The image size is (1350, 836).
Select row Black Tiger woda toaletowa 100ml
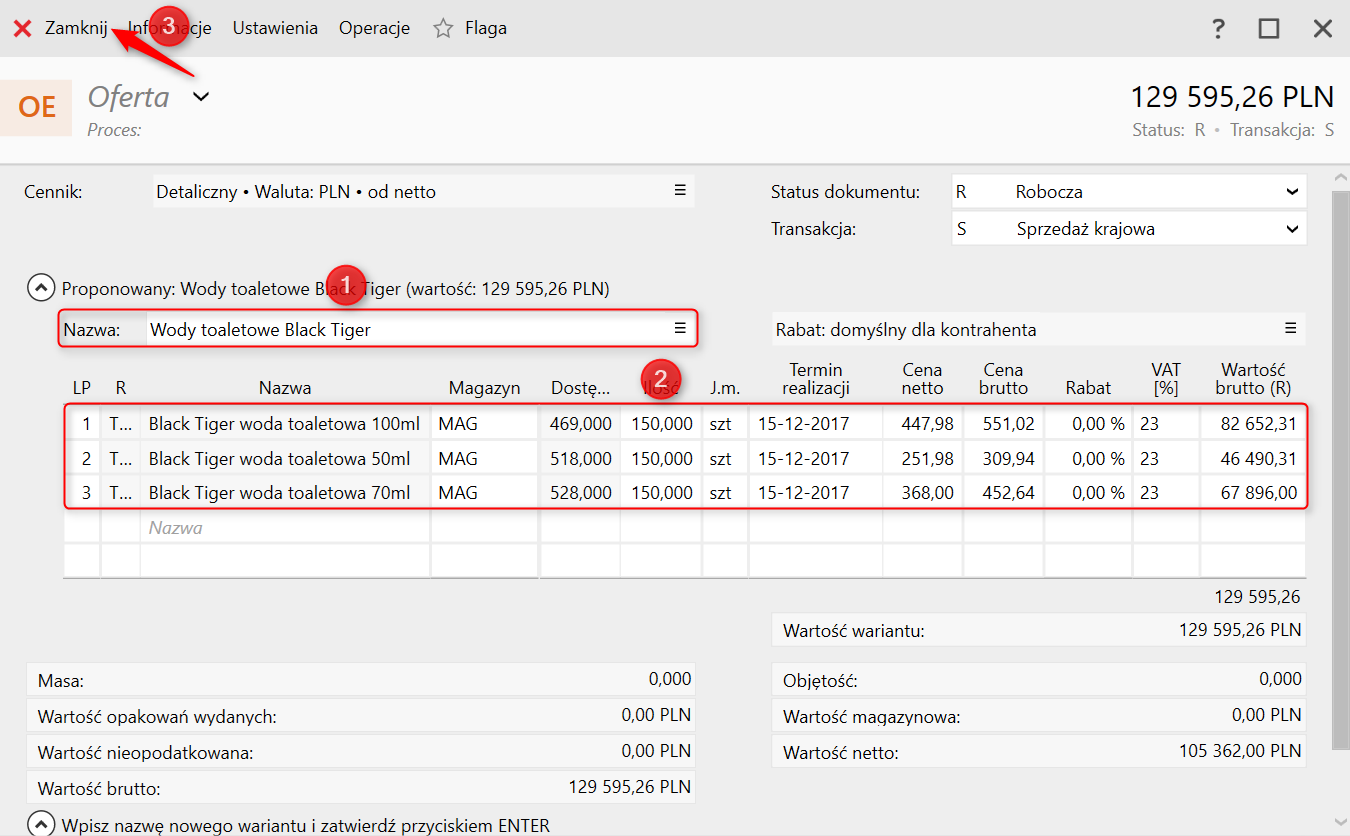click(284, 424)
